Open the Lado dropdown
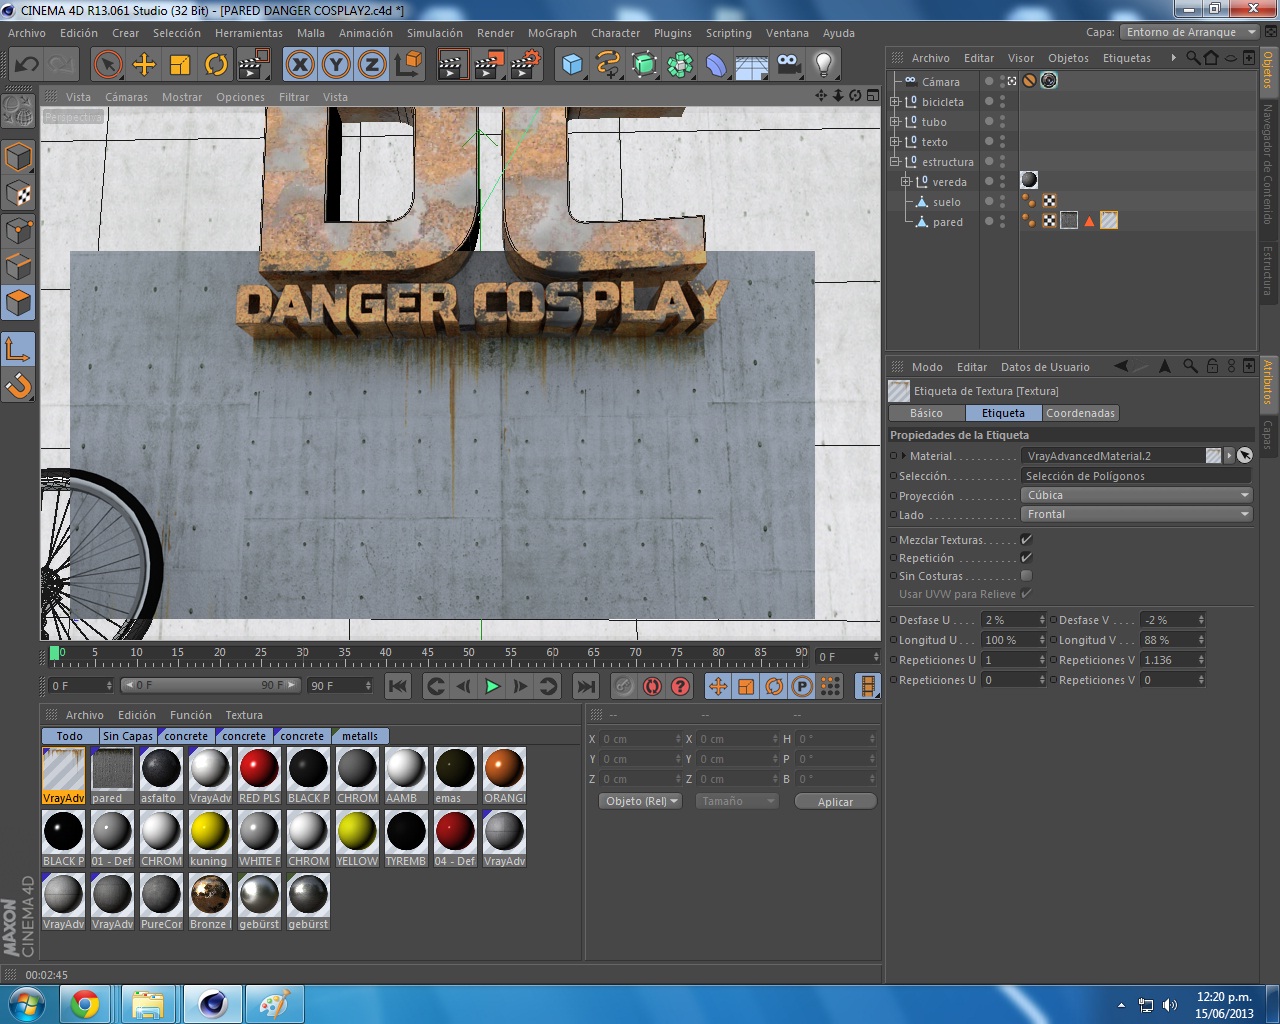This screenshot has height=1024, width=1280. coord(1137,515)
